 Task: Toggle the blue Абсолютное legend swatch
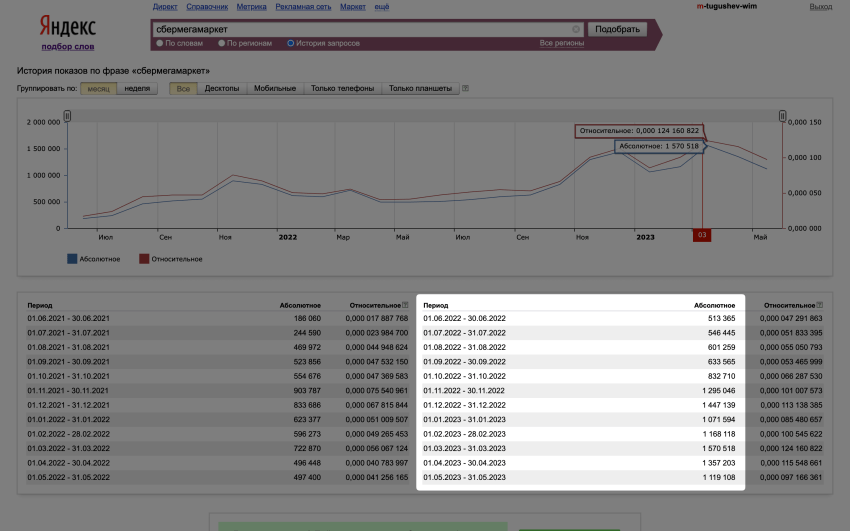72,259
